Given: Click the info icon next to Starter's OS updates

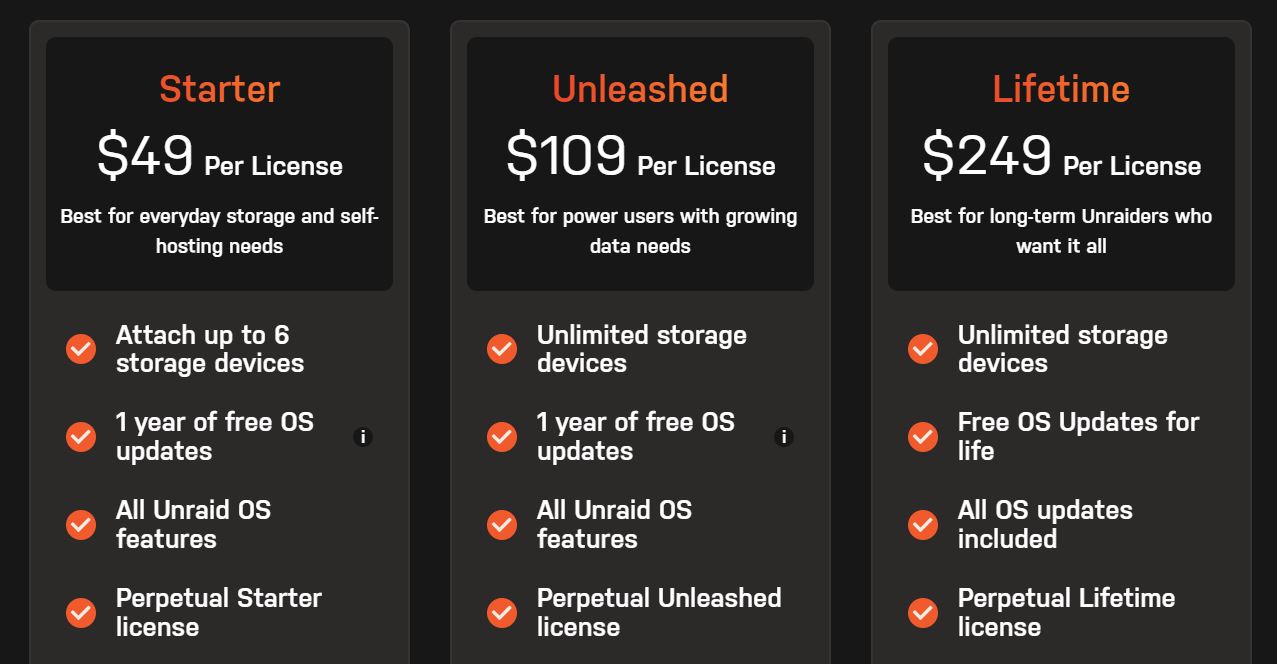Looking at the screenshot, I should click(364, 436).
